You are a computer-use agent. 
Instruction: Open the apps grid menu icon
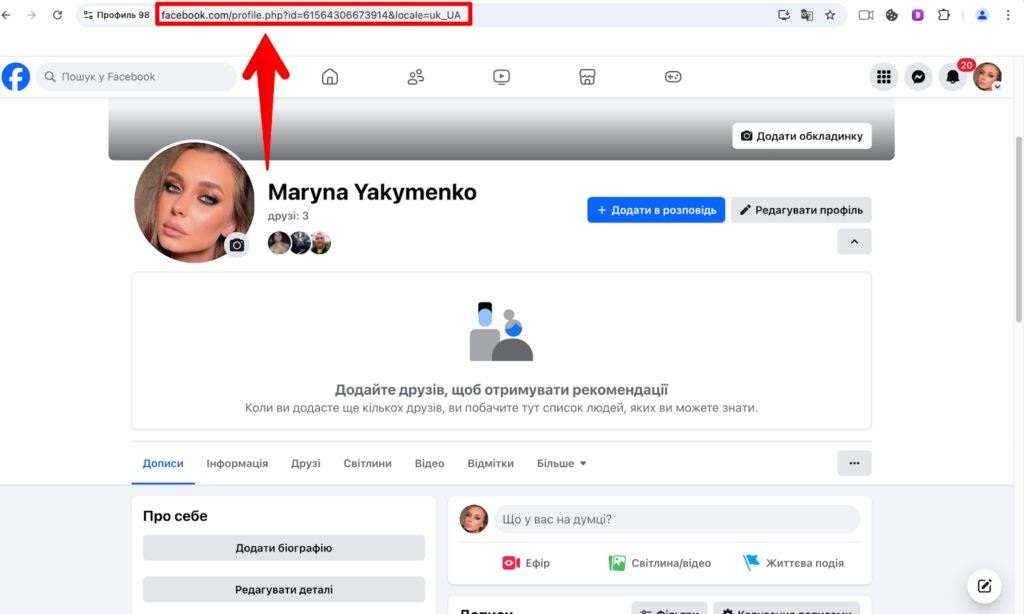(x=884, y=76)
